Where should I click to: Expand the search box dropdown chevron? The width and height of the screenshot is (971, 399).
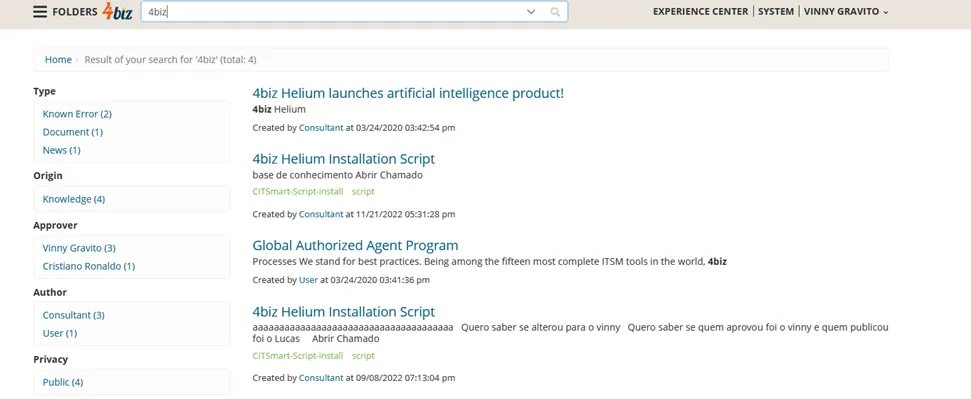coord(531,12)
